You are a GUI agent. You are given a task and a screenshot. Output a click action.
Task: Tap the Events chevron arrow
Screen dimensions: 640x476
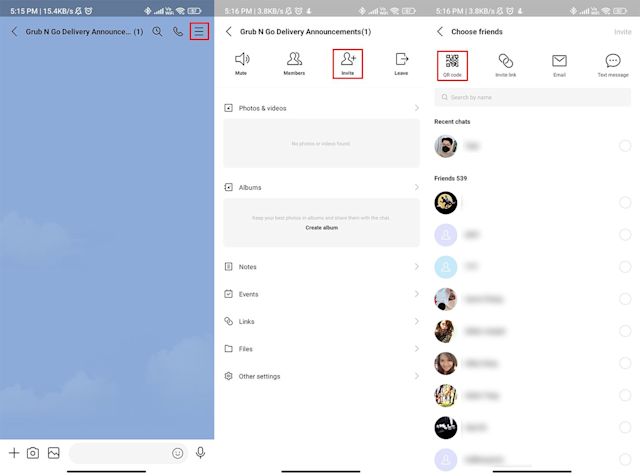[x=416, y=294]
